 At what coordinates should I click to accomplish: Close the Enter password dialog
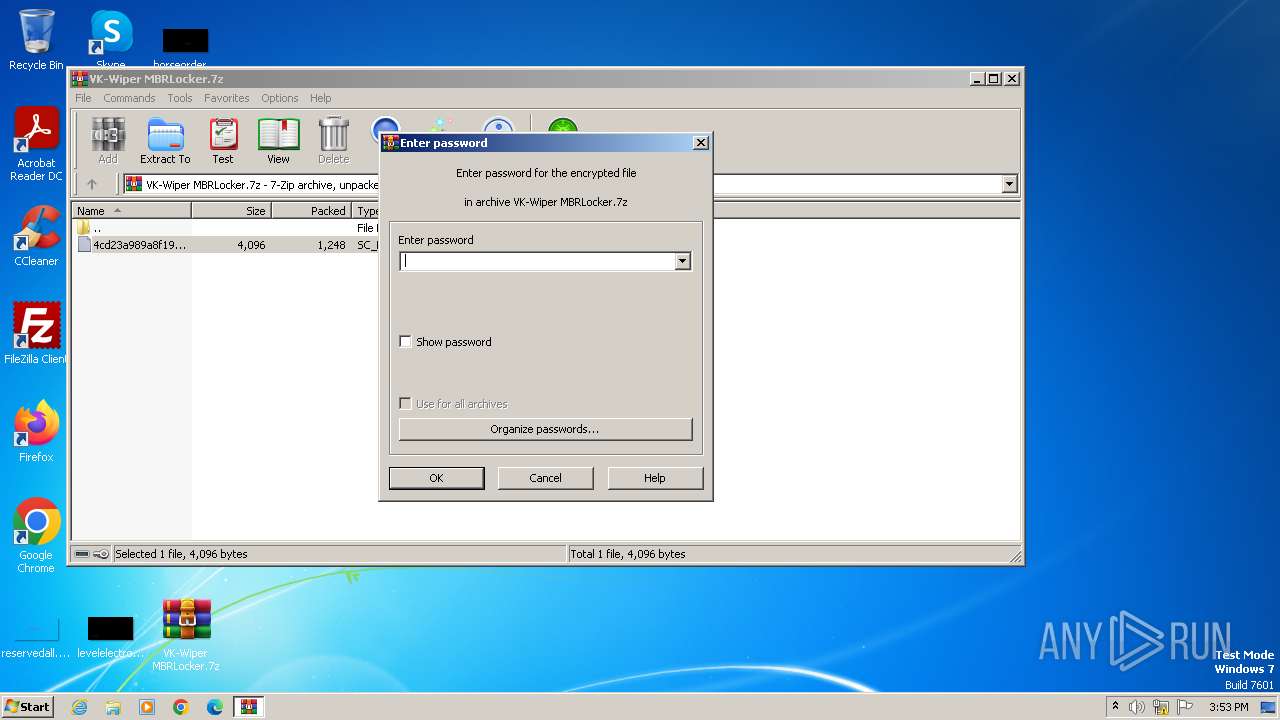[x=701, y=142]
